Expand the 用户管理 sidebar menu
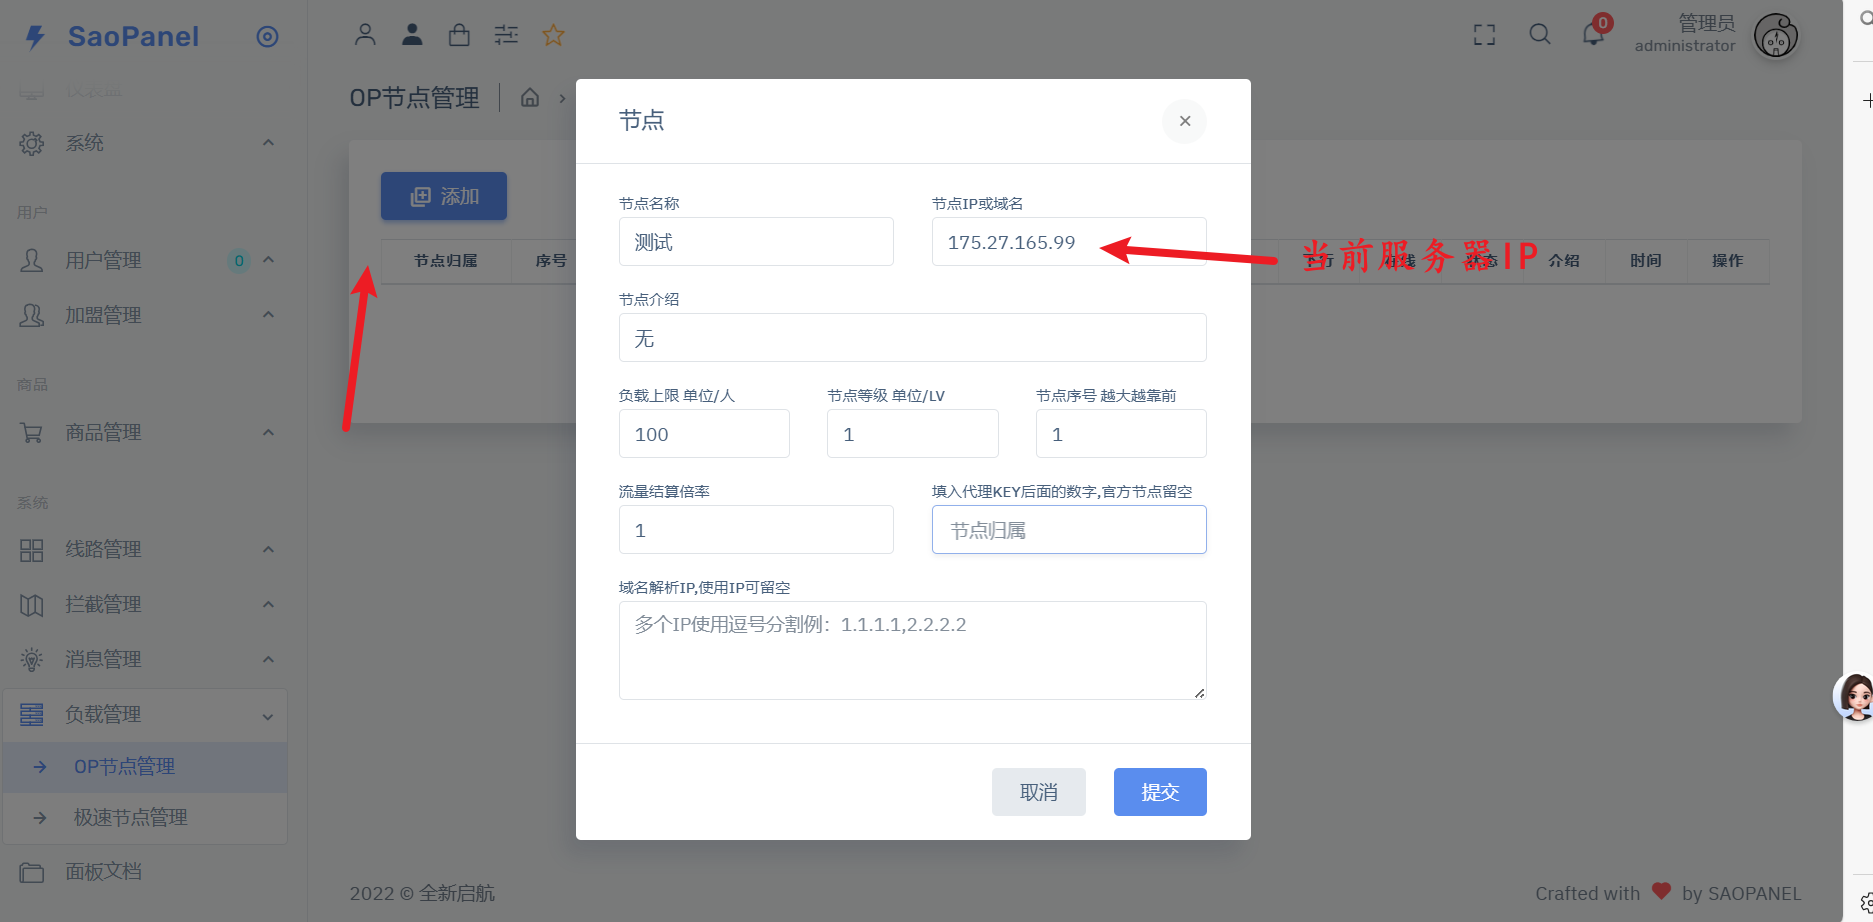The image size is (1873, 922). pyautogui.click(x=103, y=260)
